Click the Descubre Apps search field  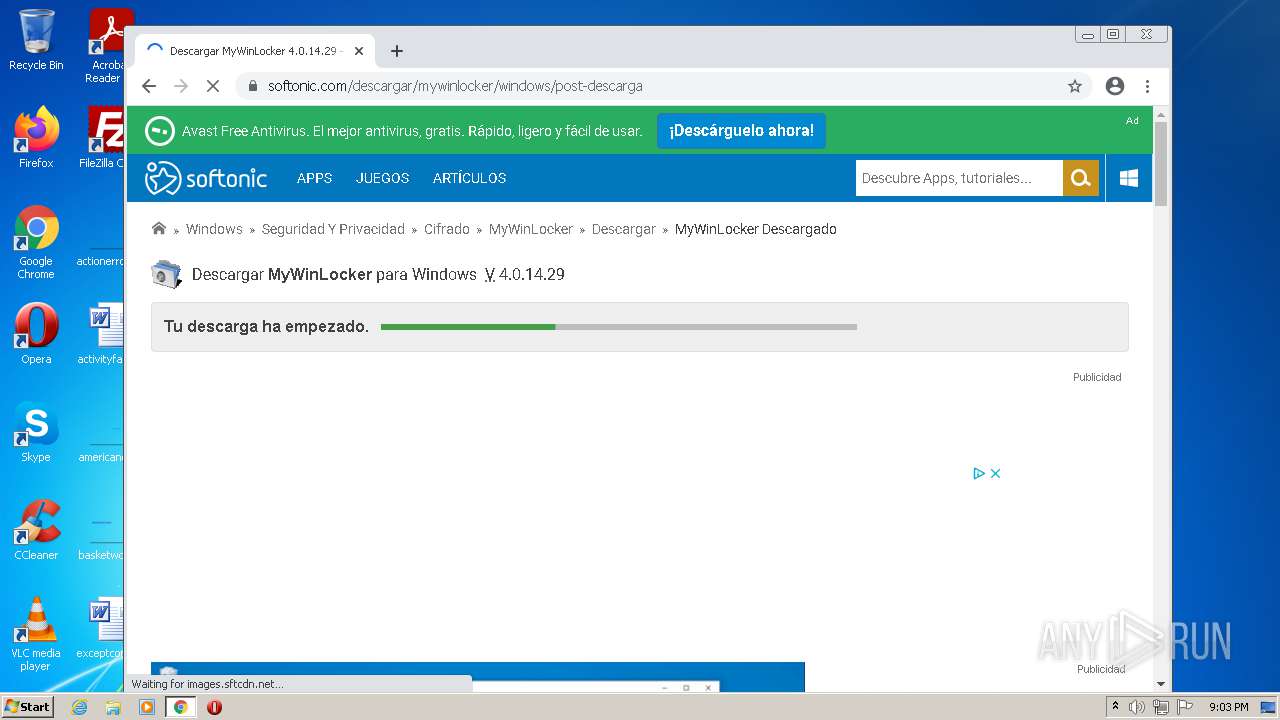point(959,178)
